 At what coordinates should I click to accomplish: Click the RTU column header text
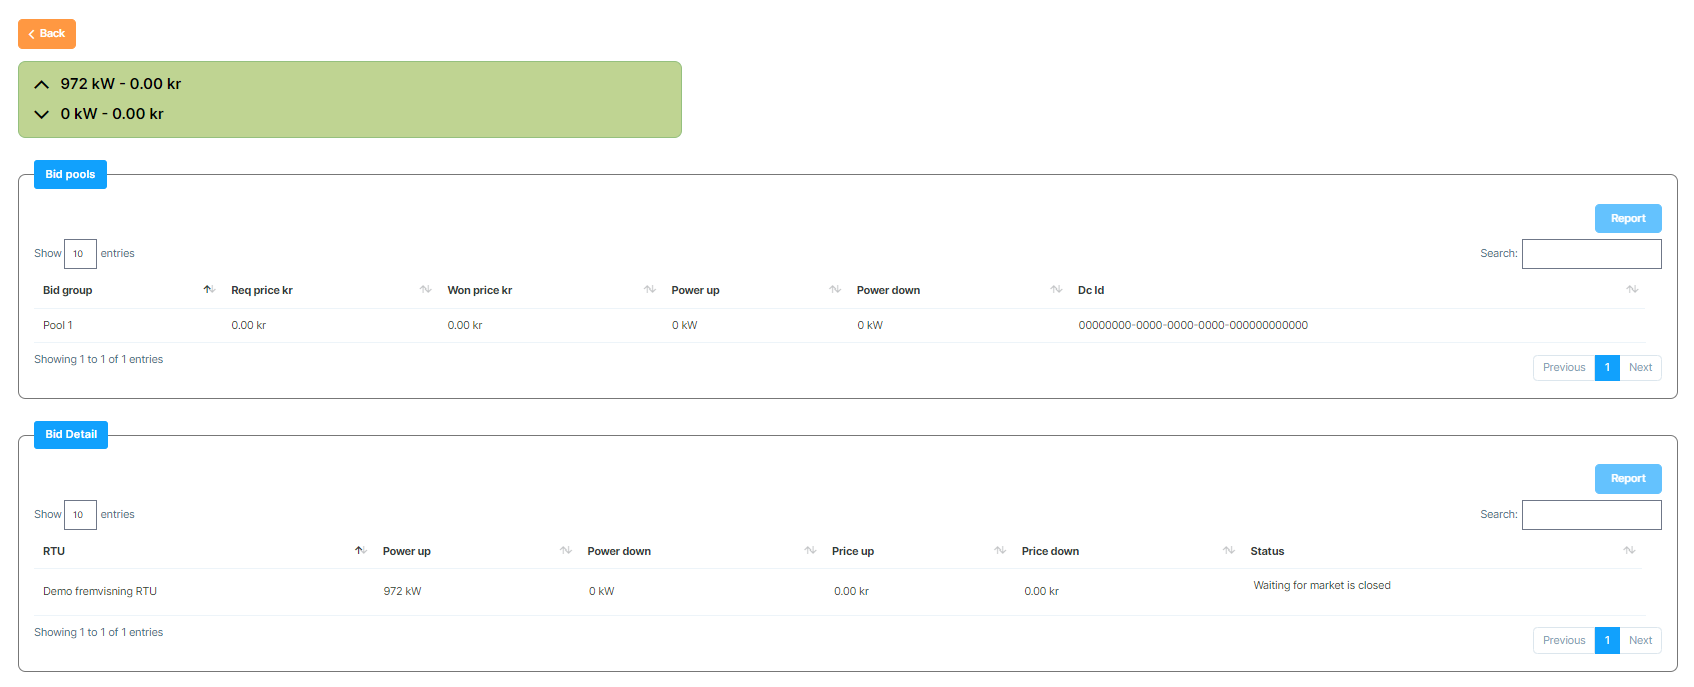pyautogui.click(x=54, y=552)
